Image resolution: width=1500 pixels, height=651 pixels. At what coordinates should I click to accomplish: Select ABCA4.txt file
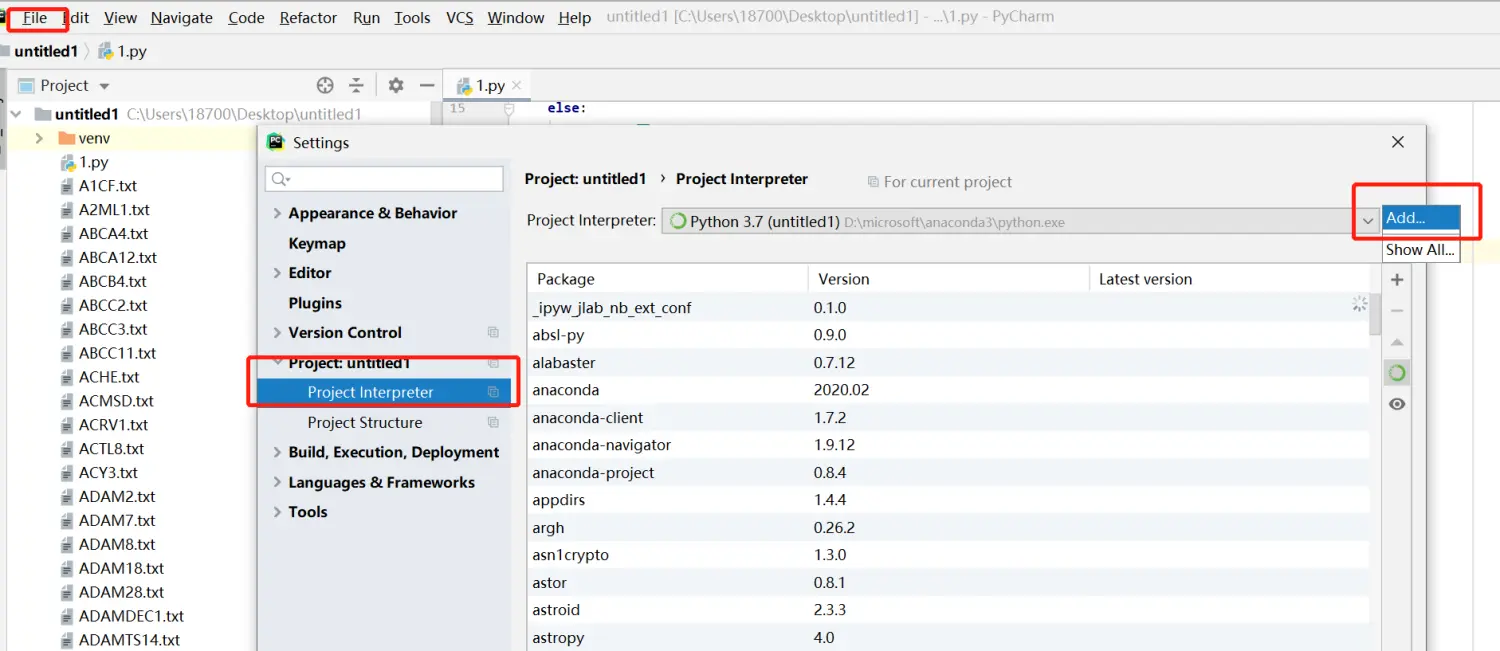coord(113,233)
